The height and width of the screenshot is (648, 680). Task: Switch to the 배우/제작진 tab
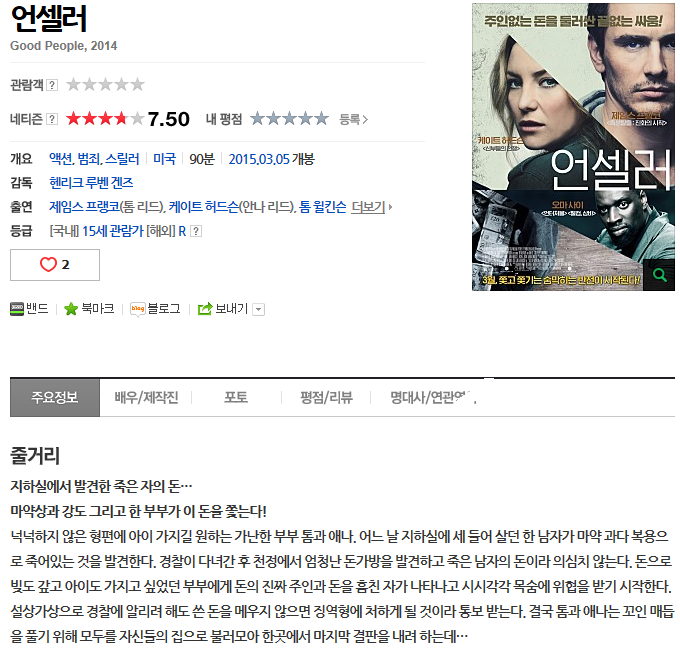click(x=146, y=397)
